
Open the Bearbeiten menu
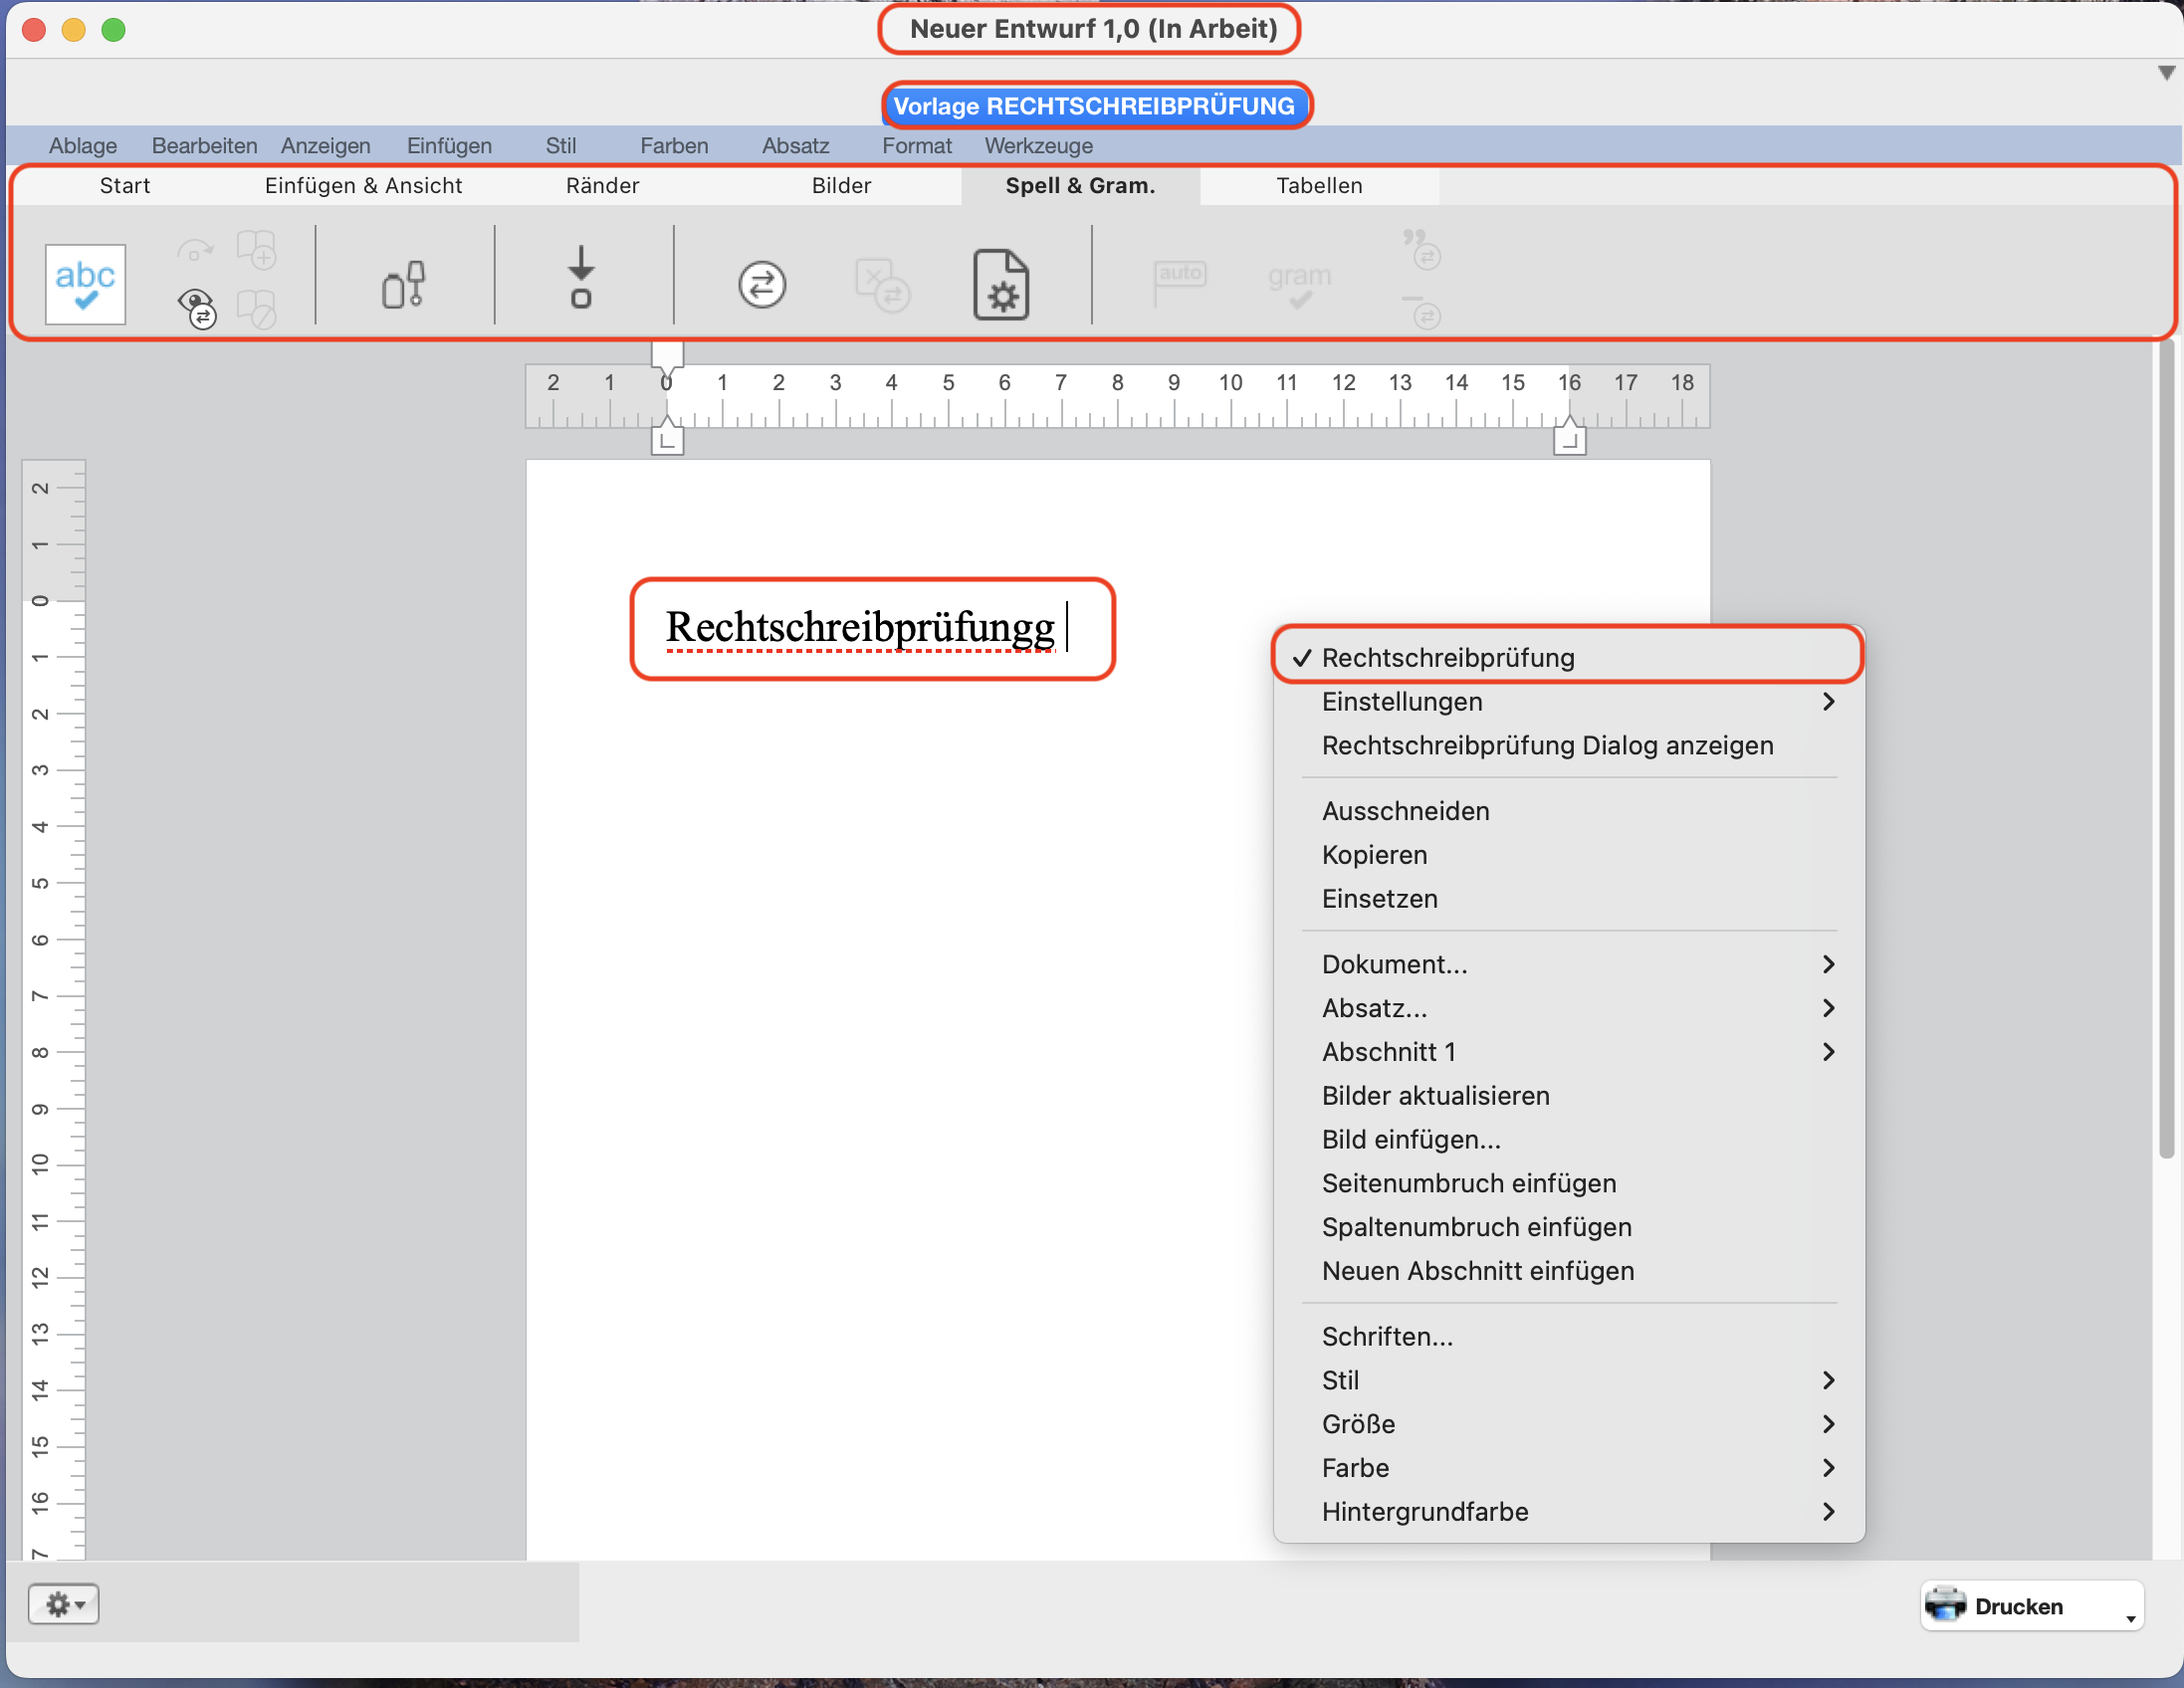pos(204,145)
